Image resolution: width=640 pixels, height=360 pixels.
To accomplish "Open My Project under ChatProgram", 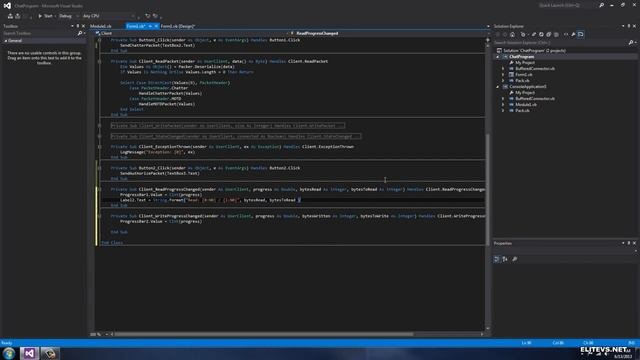I will point(524,62).
